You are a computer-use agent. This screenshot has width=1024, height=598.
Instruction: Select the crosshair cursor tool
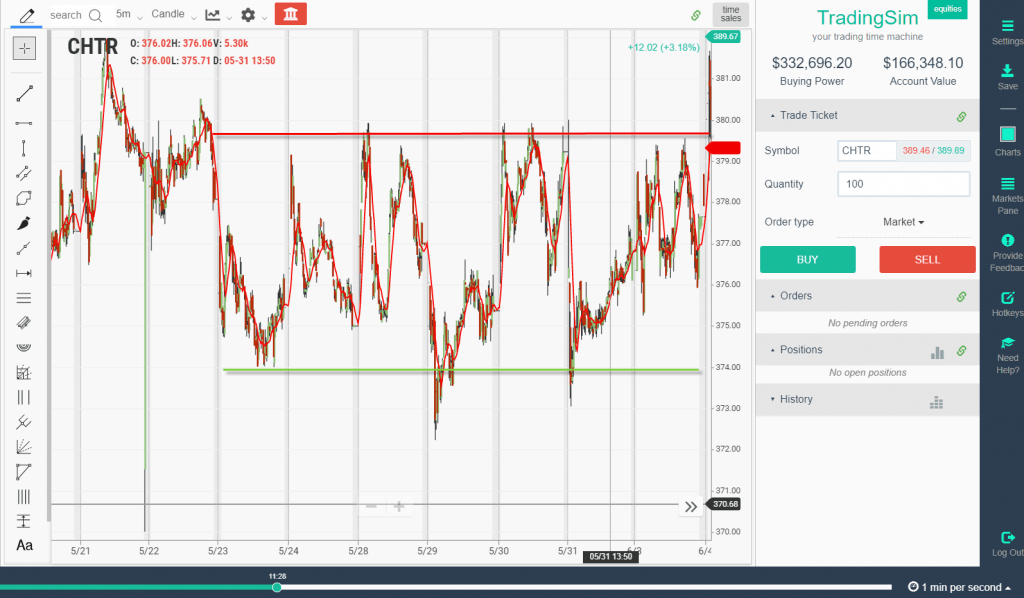(x=24, y=47)
